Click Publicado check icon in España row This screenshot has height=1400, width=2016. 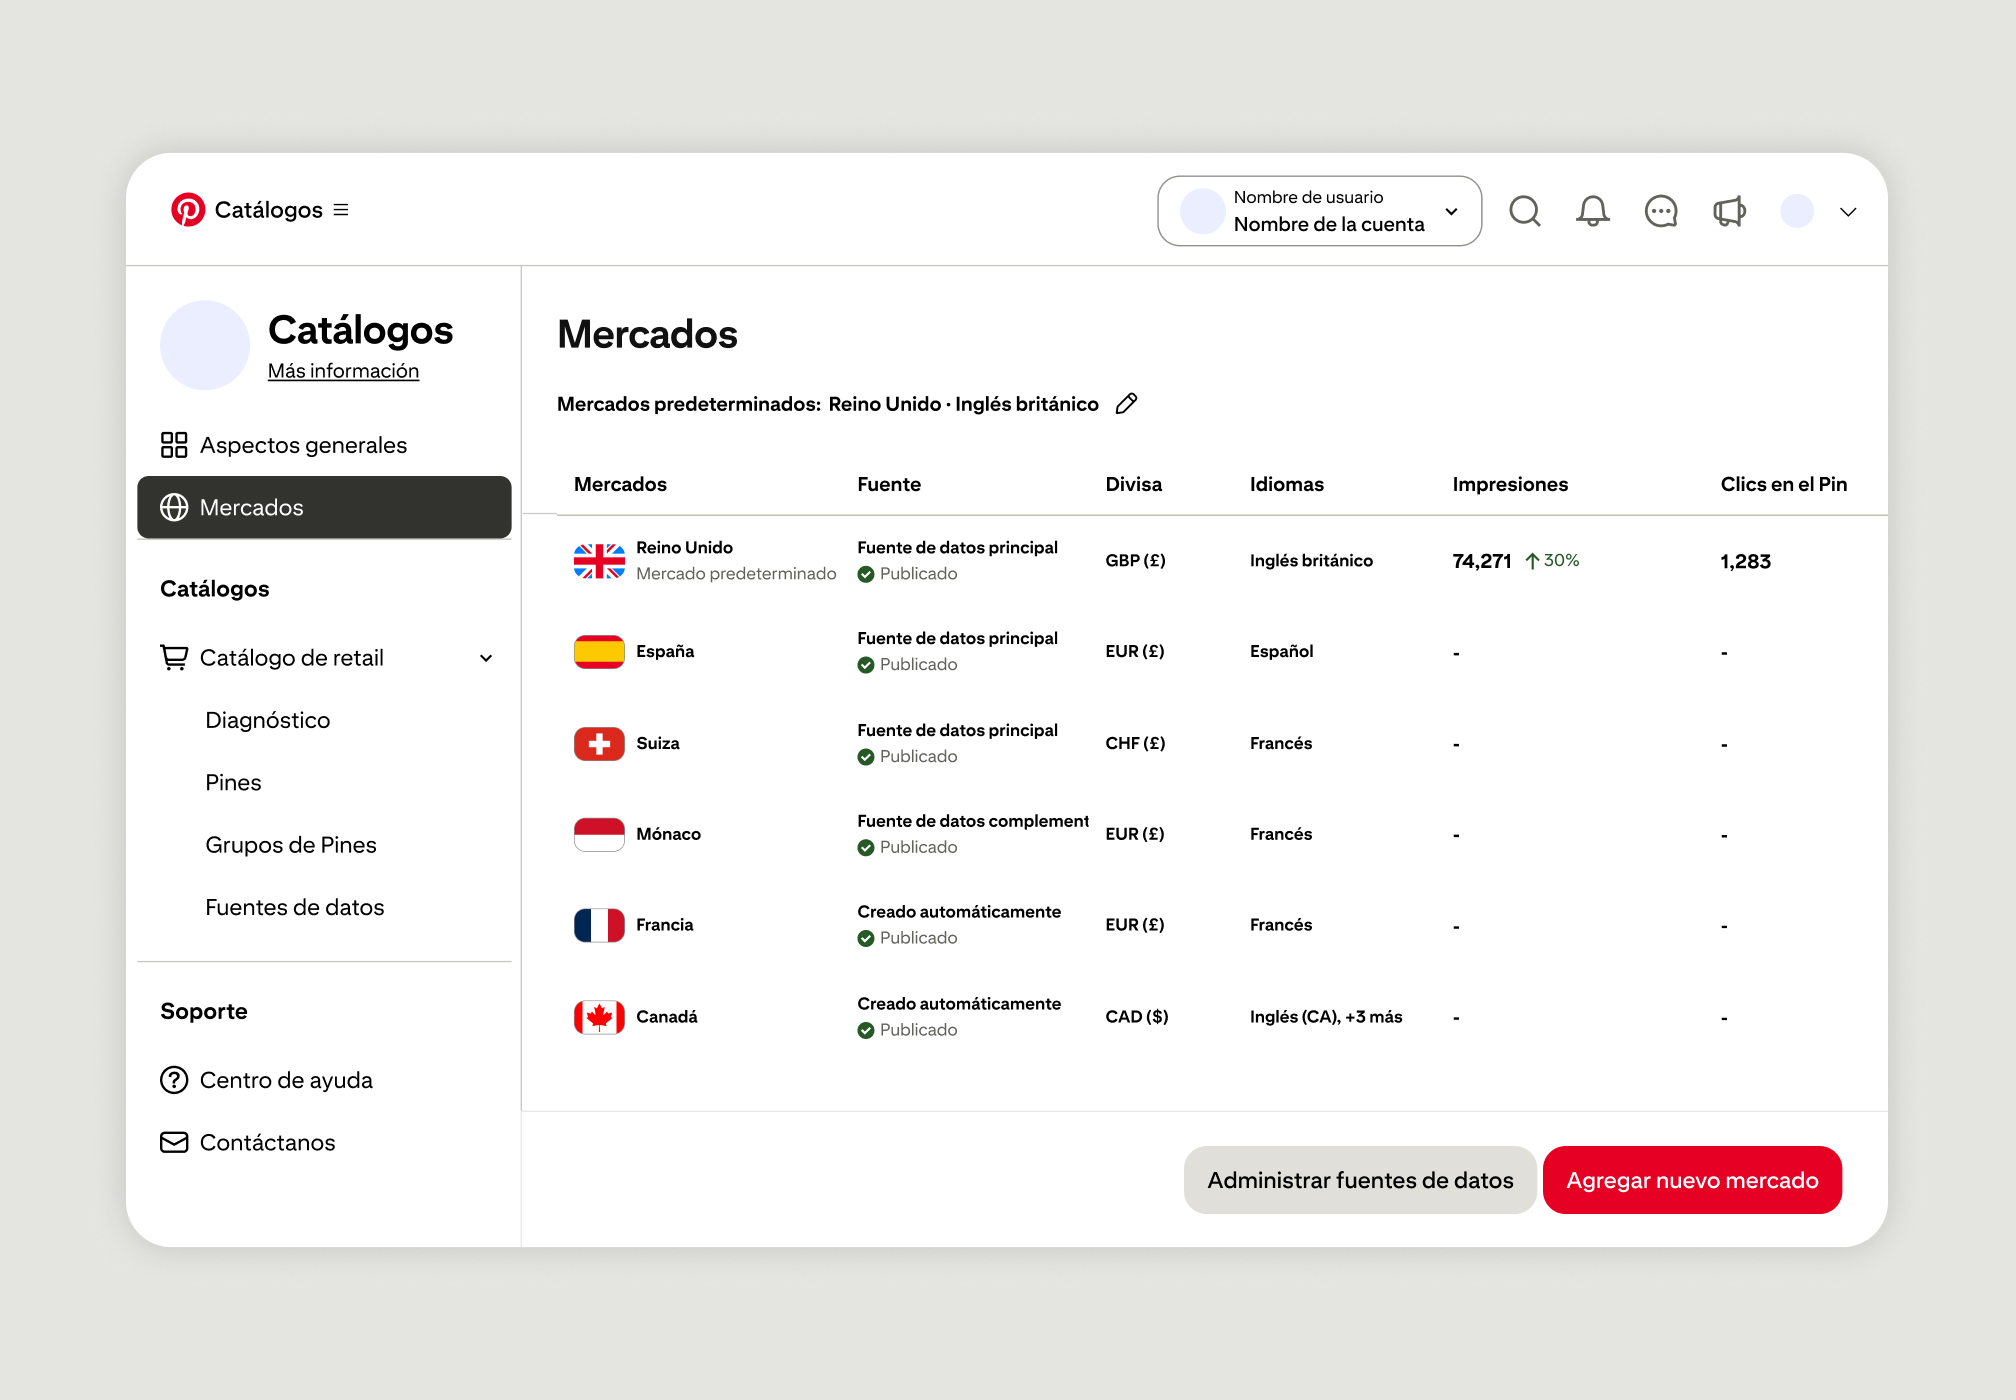point(866,665)
